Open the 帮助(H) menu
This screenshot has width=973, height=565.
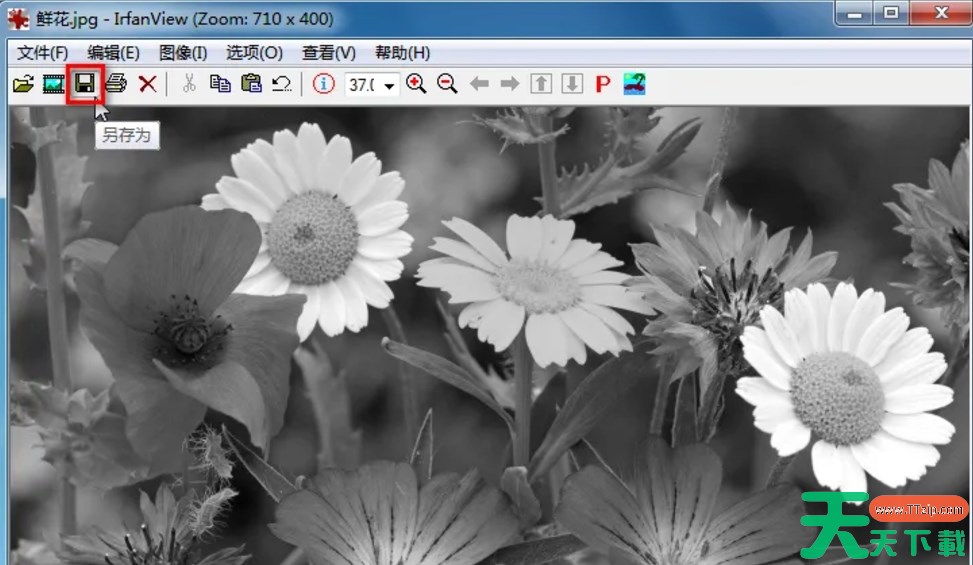click(x=403, y=53)
